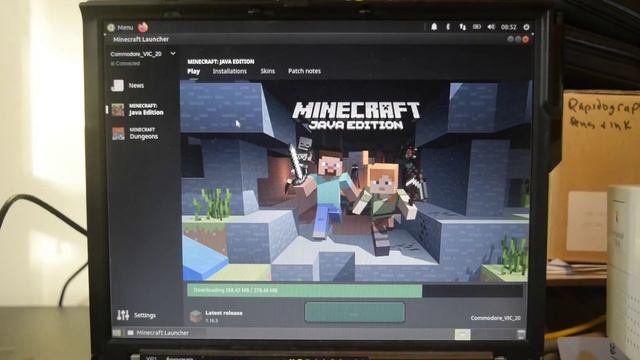
Task: Minimize the Minecraft Launcher window
Action: [x=510, y=39]
